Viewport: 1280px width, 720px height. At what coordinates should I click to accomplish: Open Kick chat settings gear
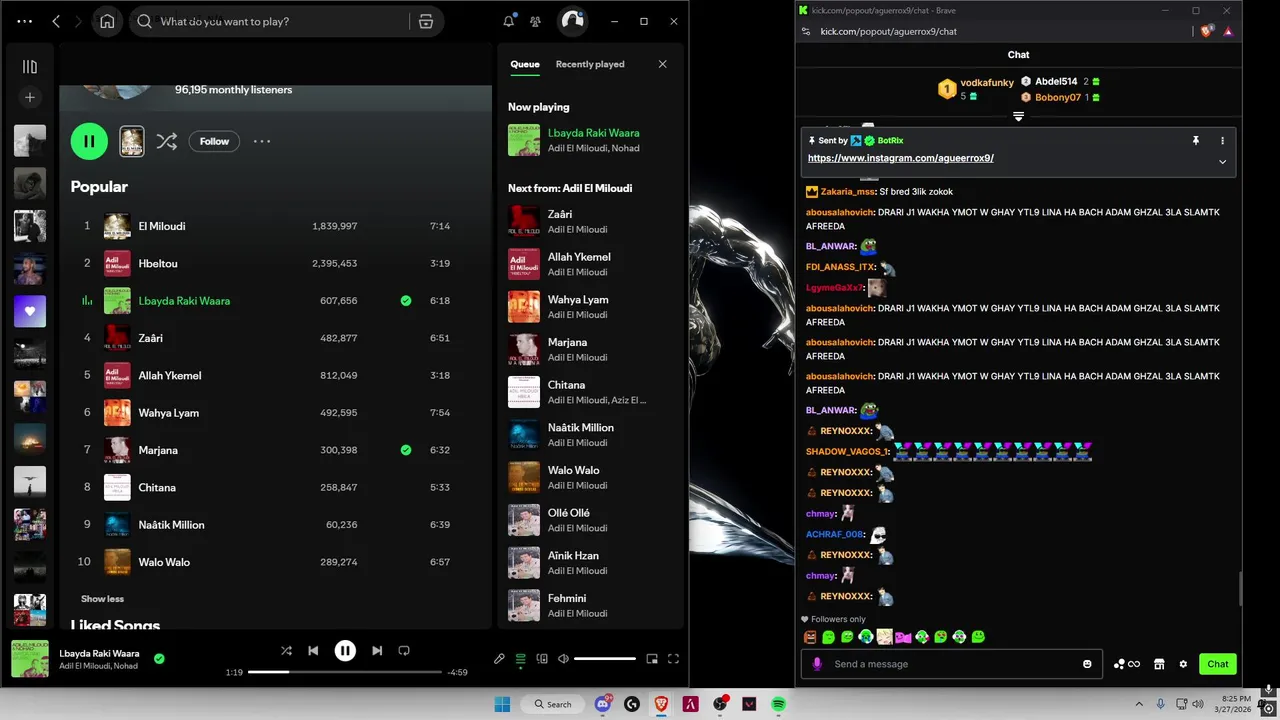[1183, 664]
